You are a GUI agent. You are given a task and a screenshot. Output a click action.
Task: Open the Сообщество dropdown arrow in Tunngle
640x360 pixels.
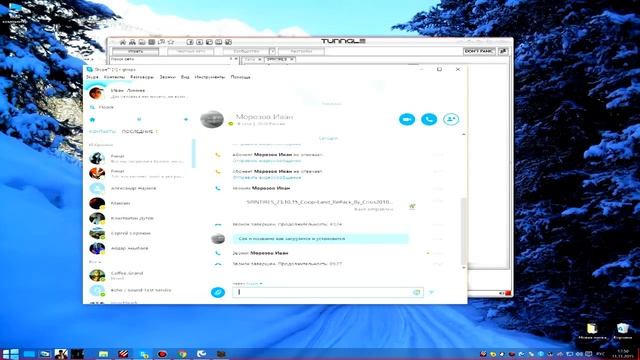pyautogui.click(x=272, y=51)
